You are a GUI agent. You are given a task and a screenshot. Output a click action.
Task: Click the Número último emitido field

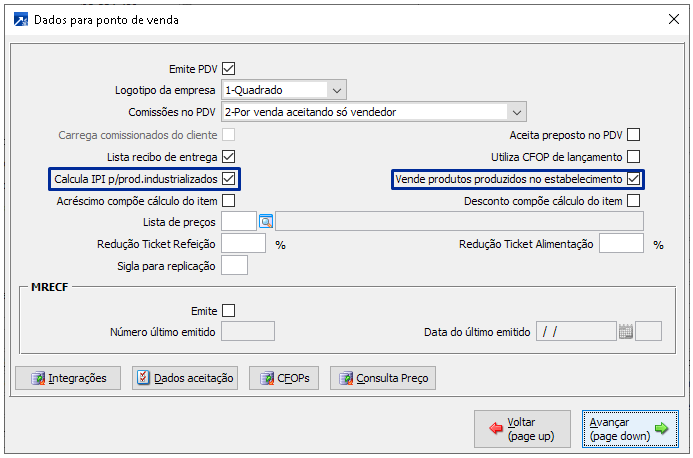tap(248, 331)
